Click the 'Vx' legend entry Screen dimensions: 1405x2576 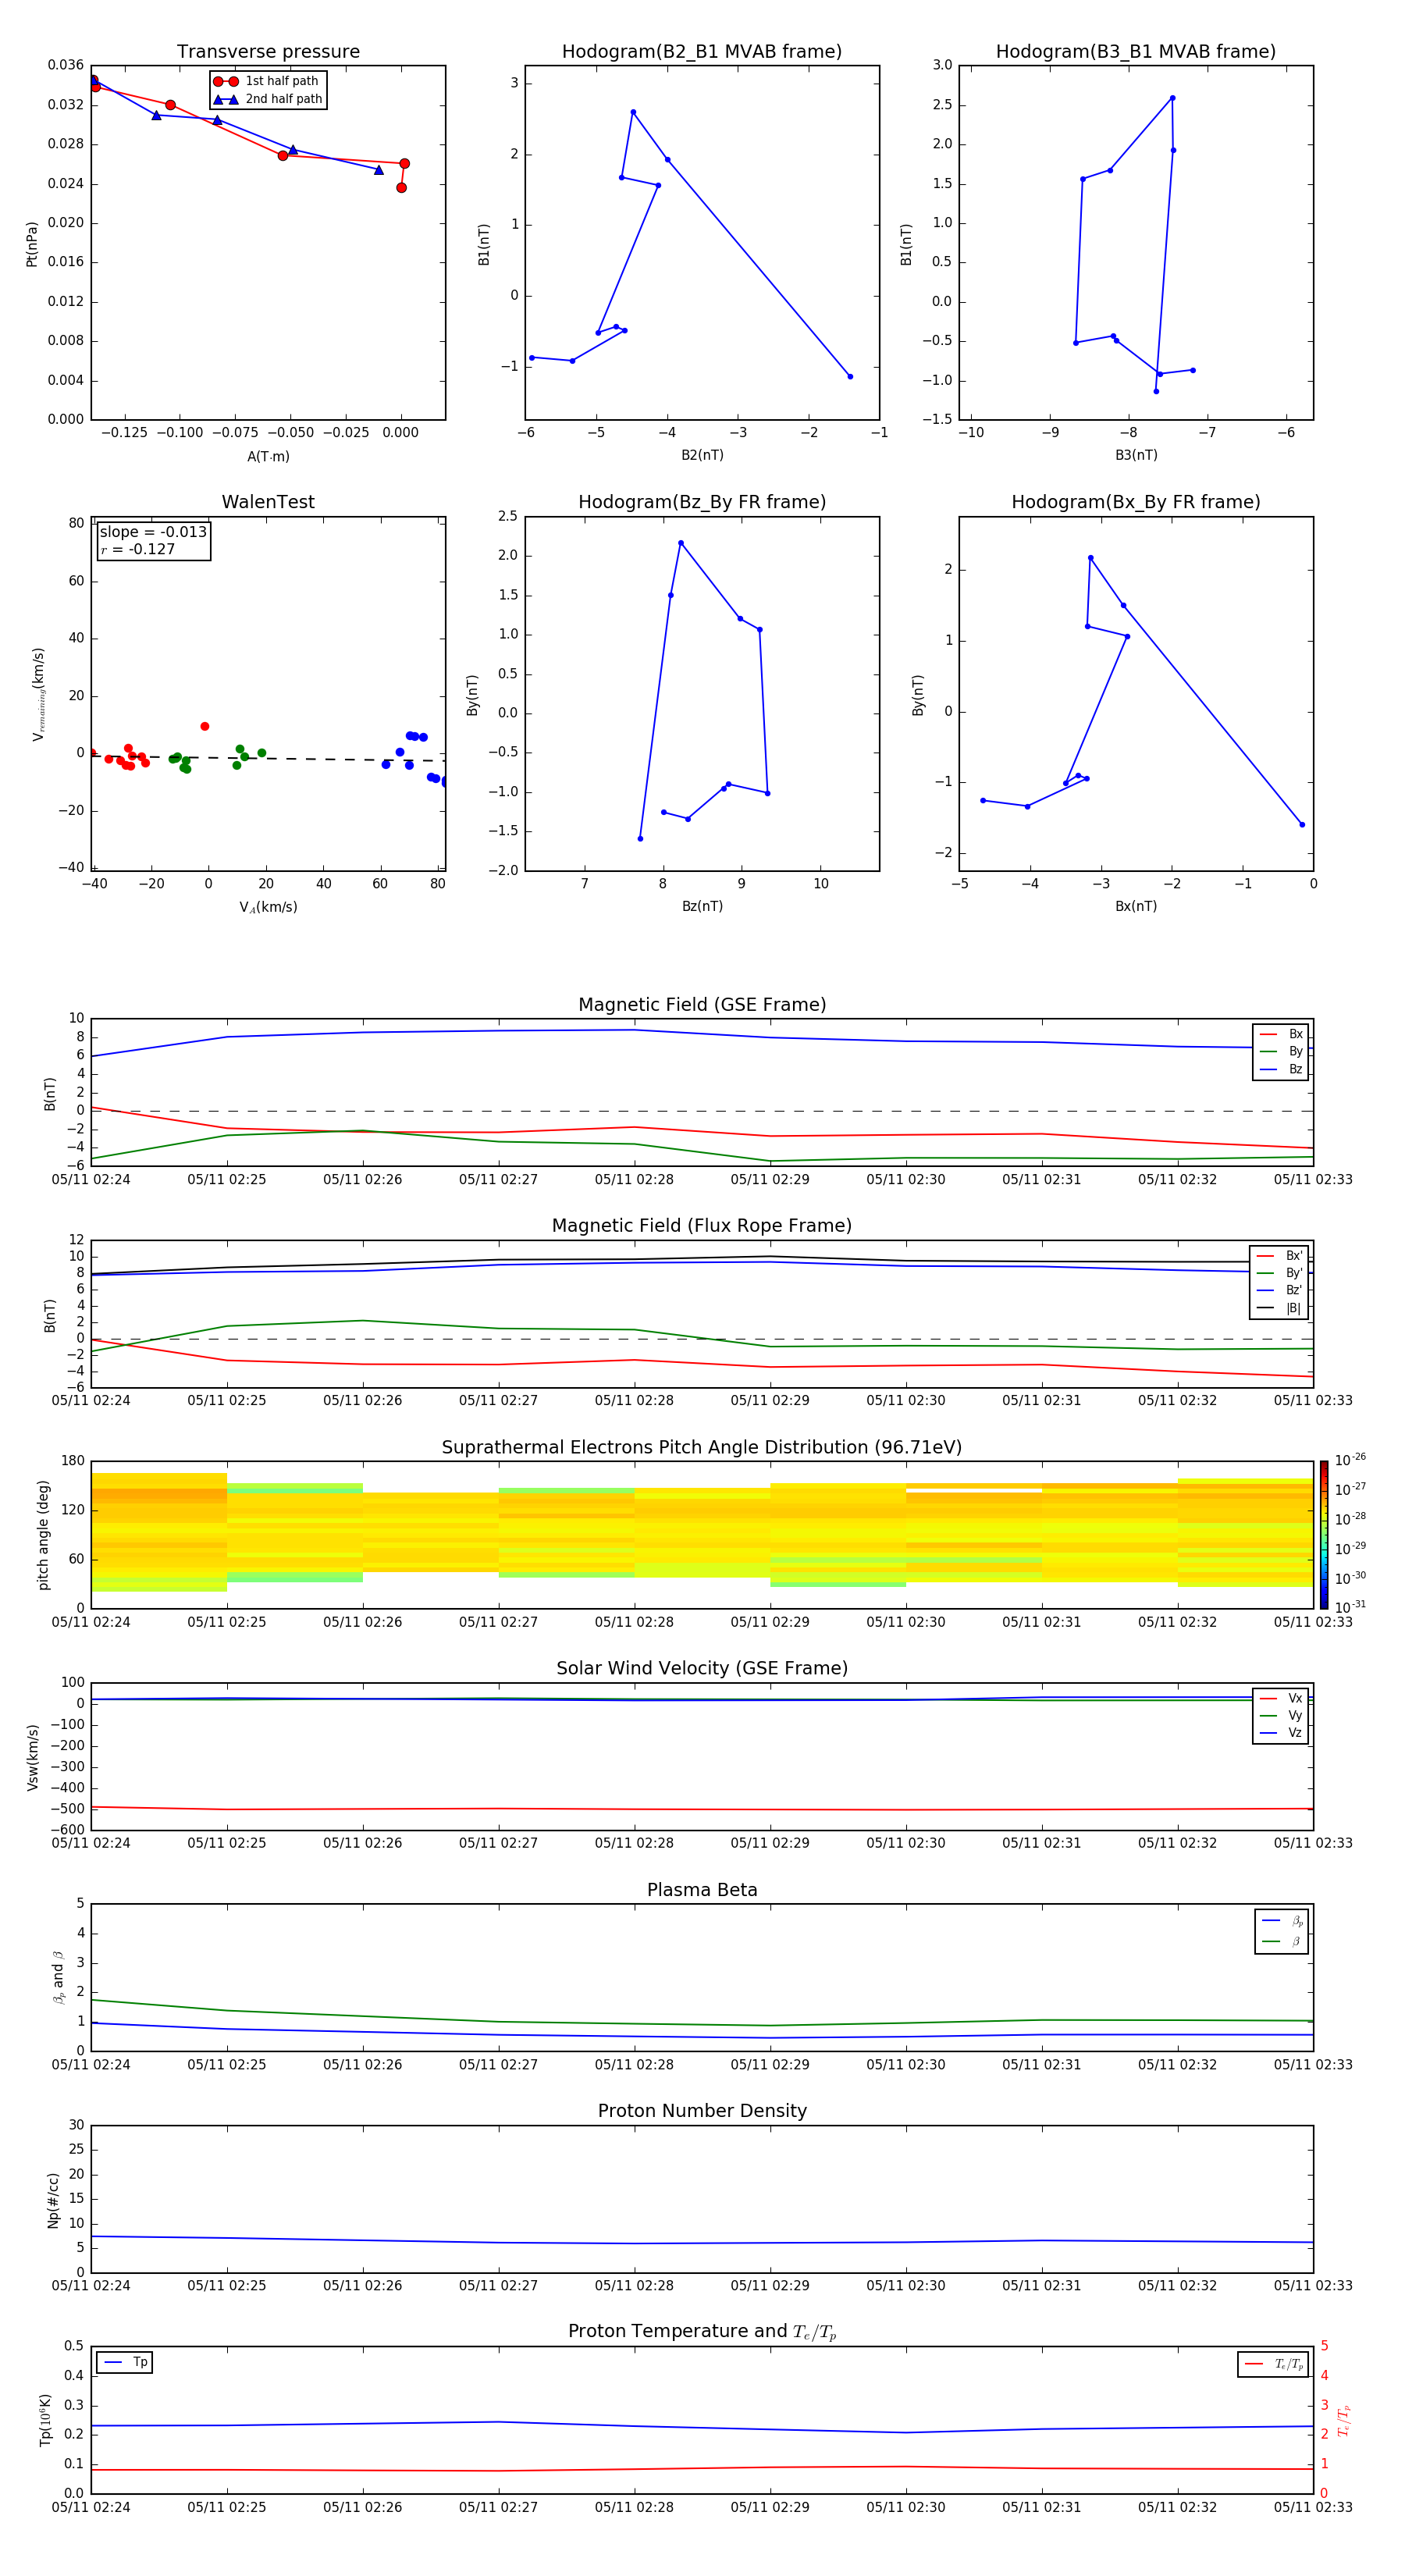(x=1281, y=1698)
